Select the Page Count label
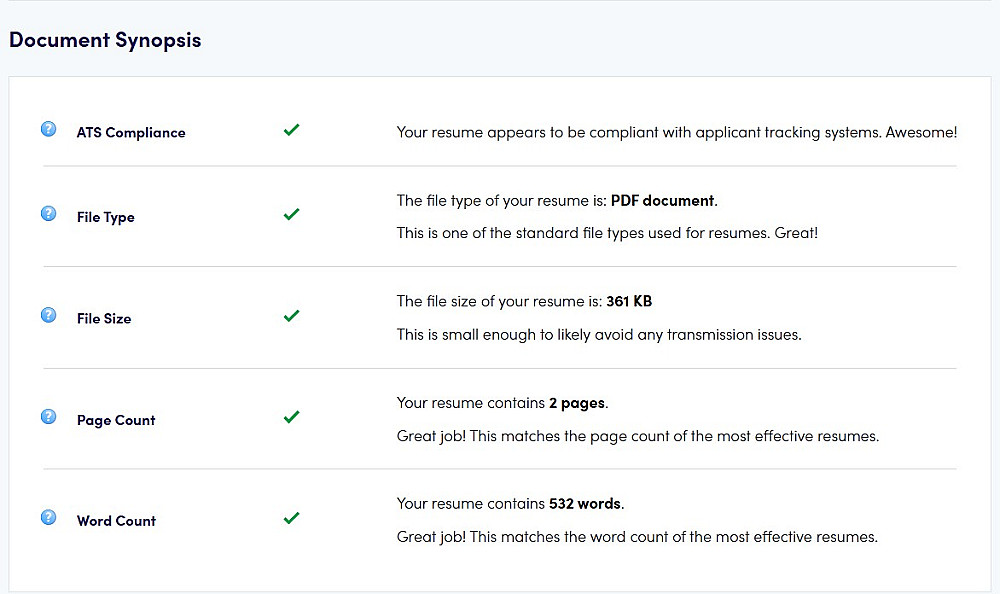 pos(116,420)
